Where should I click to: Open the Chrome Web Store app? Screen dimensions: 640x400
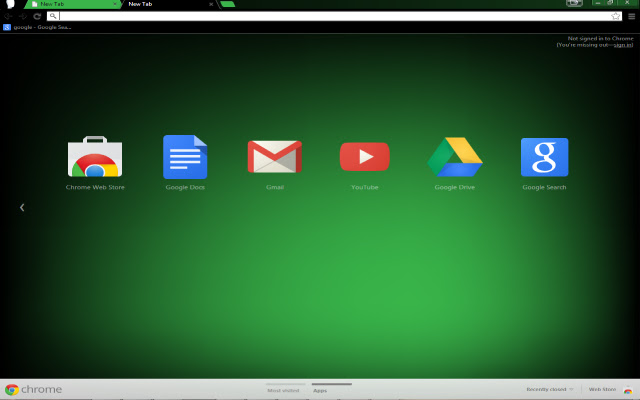pos(95,157)
